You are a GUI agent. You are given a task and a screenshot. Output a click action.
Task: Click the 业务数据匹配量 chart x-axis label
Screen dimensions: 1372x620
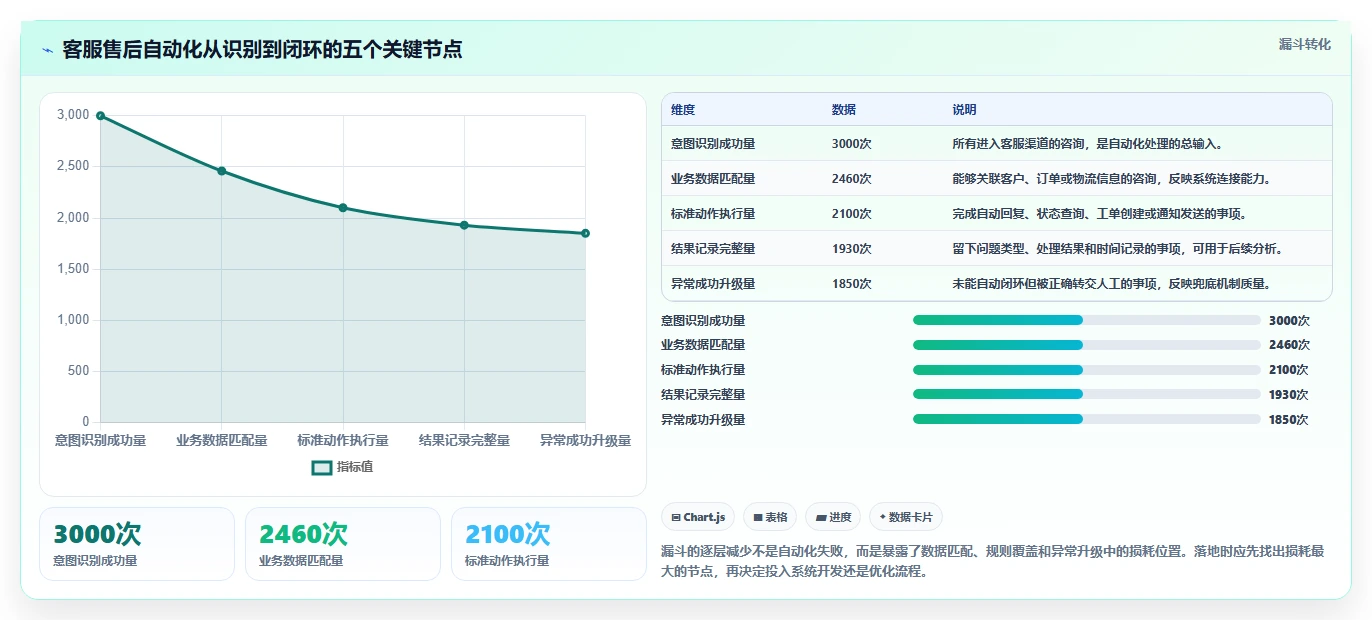click(222, 441)
